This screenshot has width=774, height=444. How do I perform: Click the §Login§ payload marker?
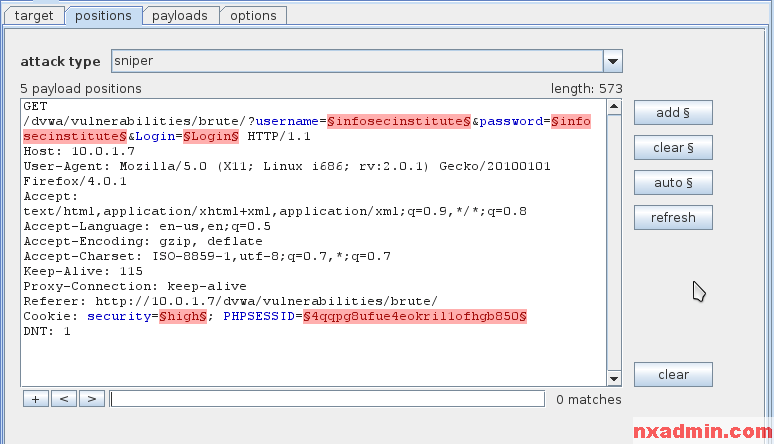211,136
